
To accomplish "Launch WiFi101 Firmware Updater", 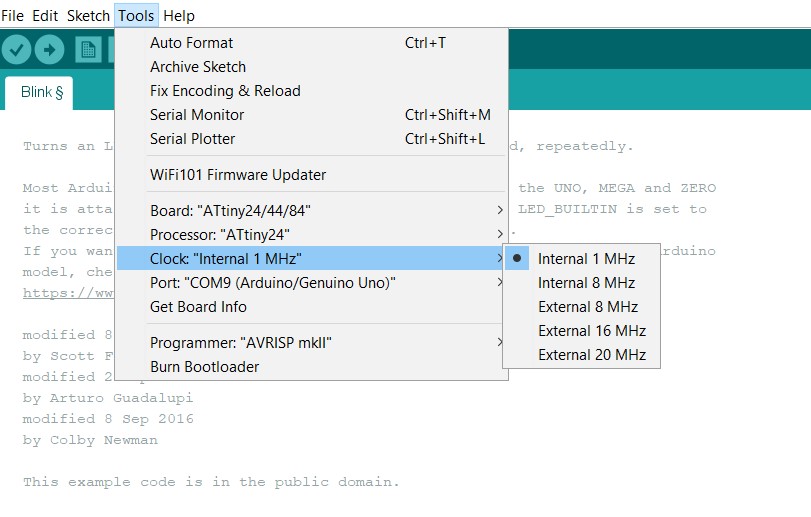I will point(238,175).
